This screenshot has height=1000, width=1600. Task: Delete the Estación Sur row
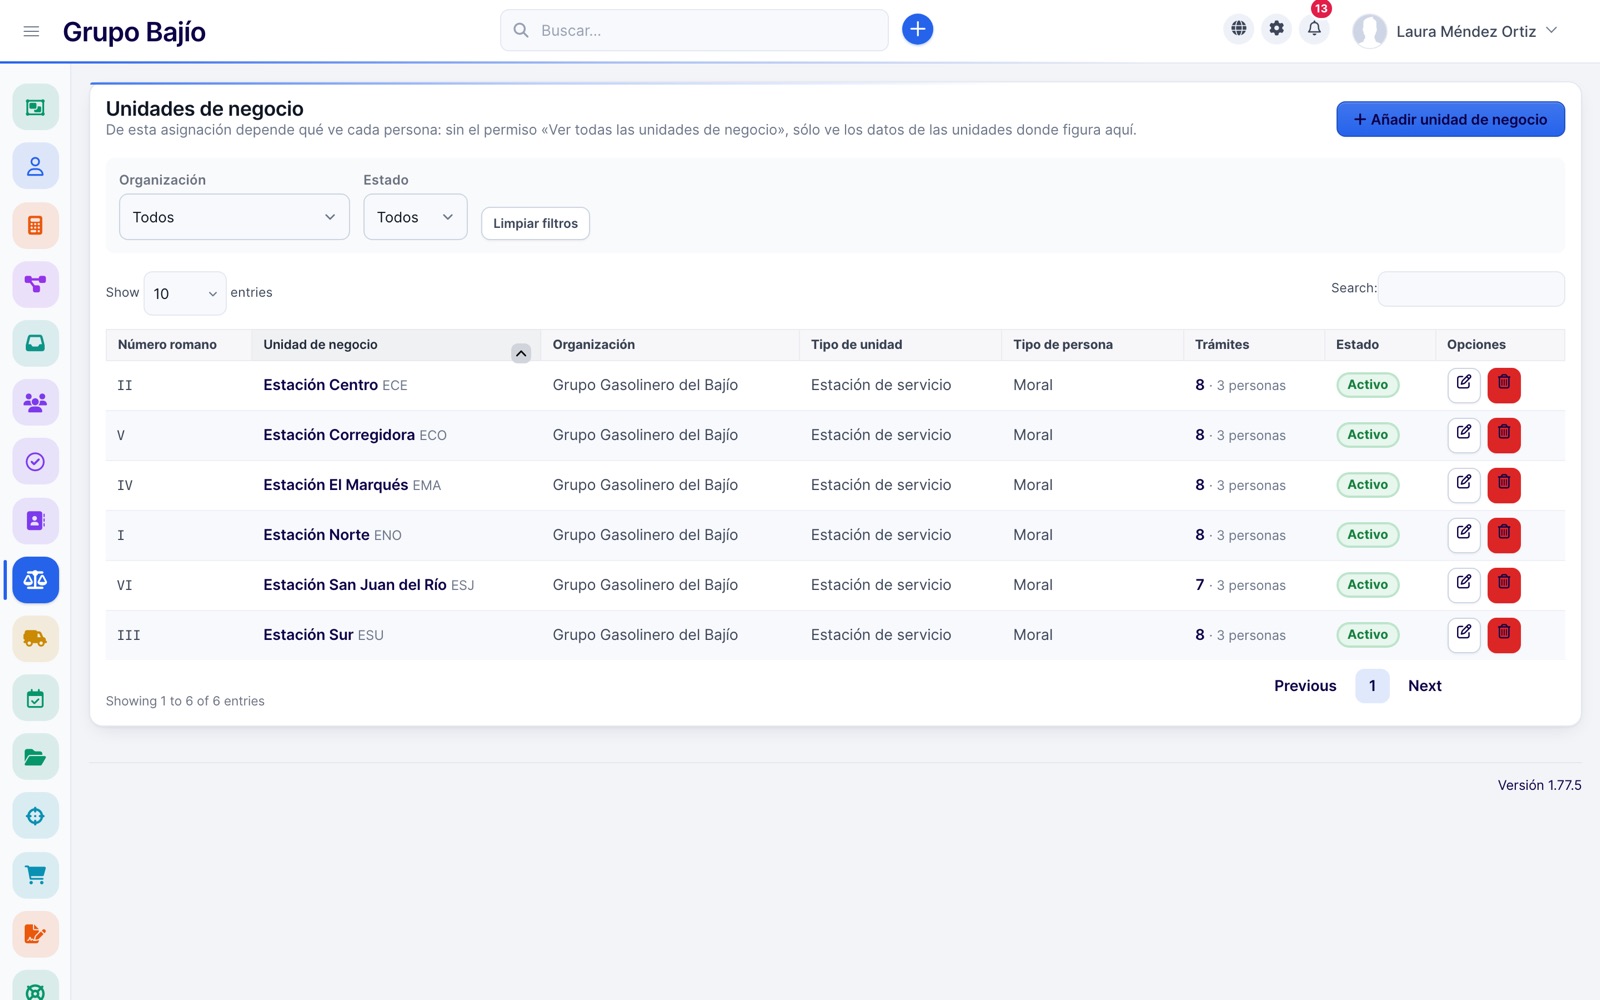pos(1504,634)
